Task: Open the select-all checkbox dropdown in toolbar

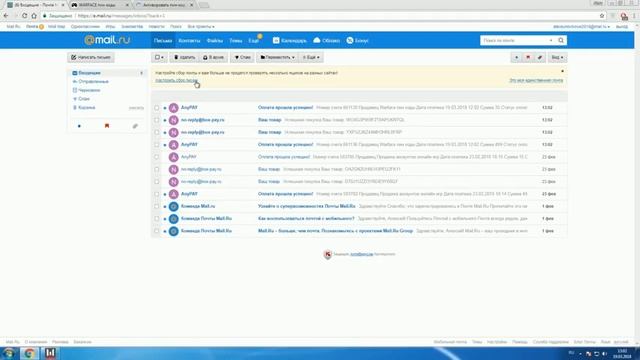Action: coord(159,58)
